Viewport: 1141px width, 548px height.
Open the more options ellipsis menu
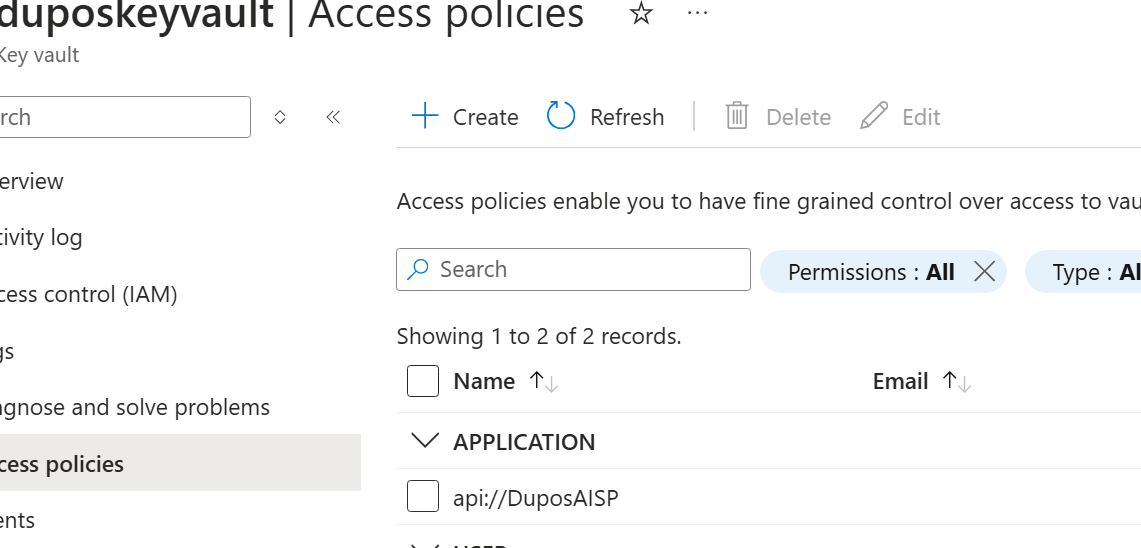697,12
